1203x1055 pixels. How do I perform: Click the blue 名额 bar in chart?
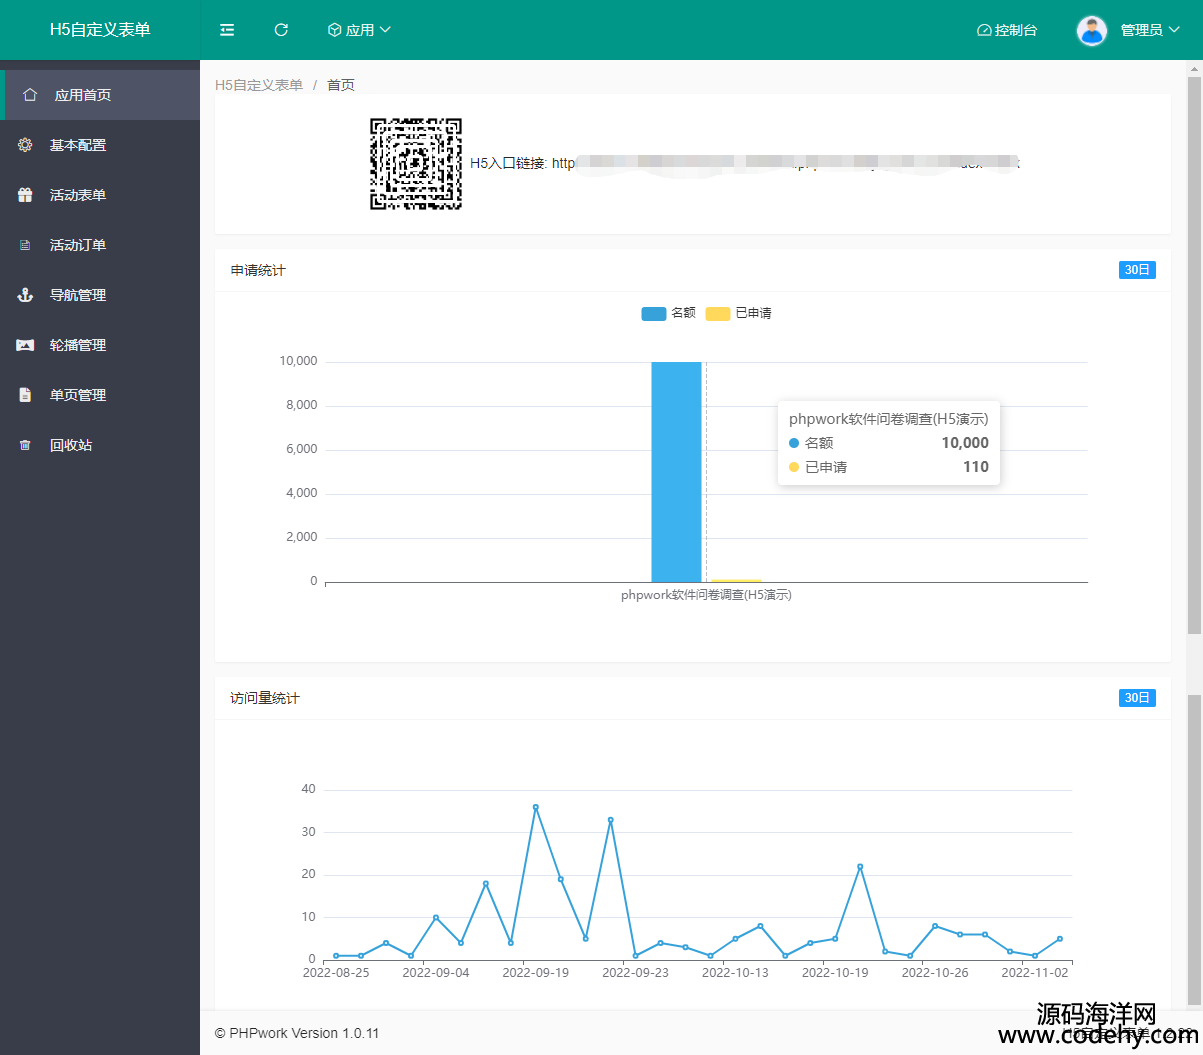point(676,471)
